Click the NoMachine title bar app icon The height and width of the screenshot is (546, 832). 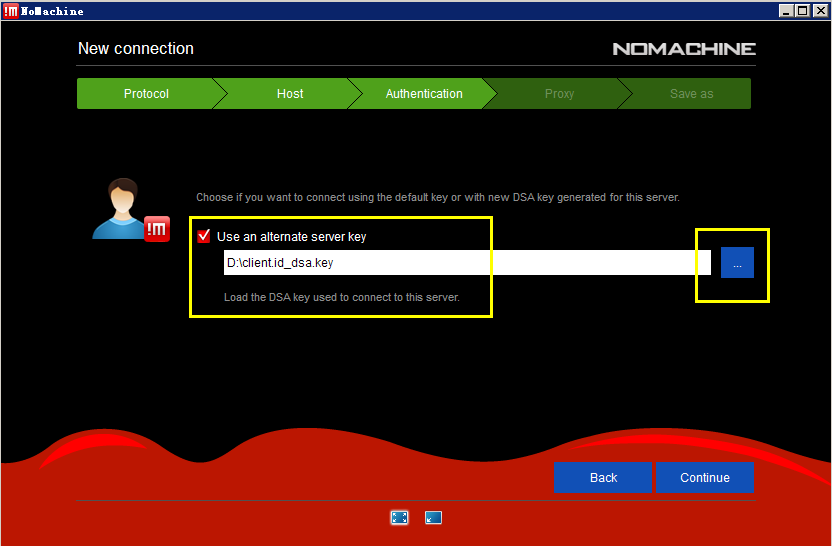coord(11,11)
